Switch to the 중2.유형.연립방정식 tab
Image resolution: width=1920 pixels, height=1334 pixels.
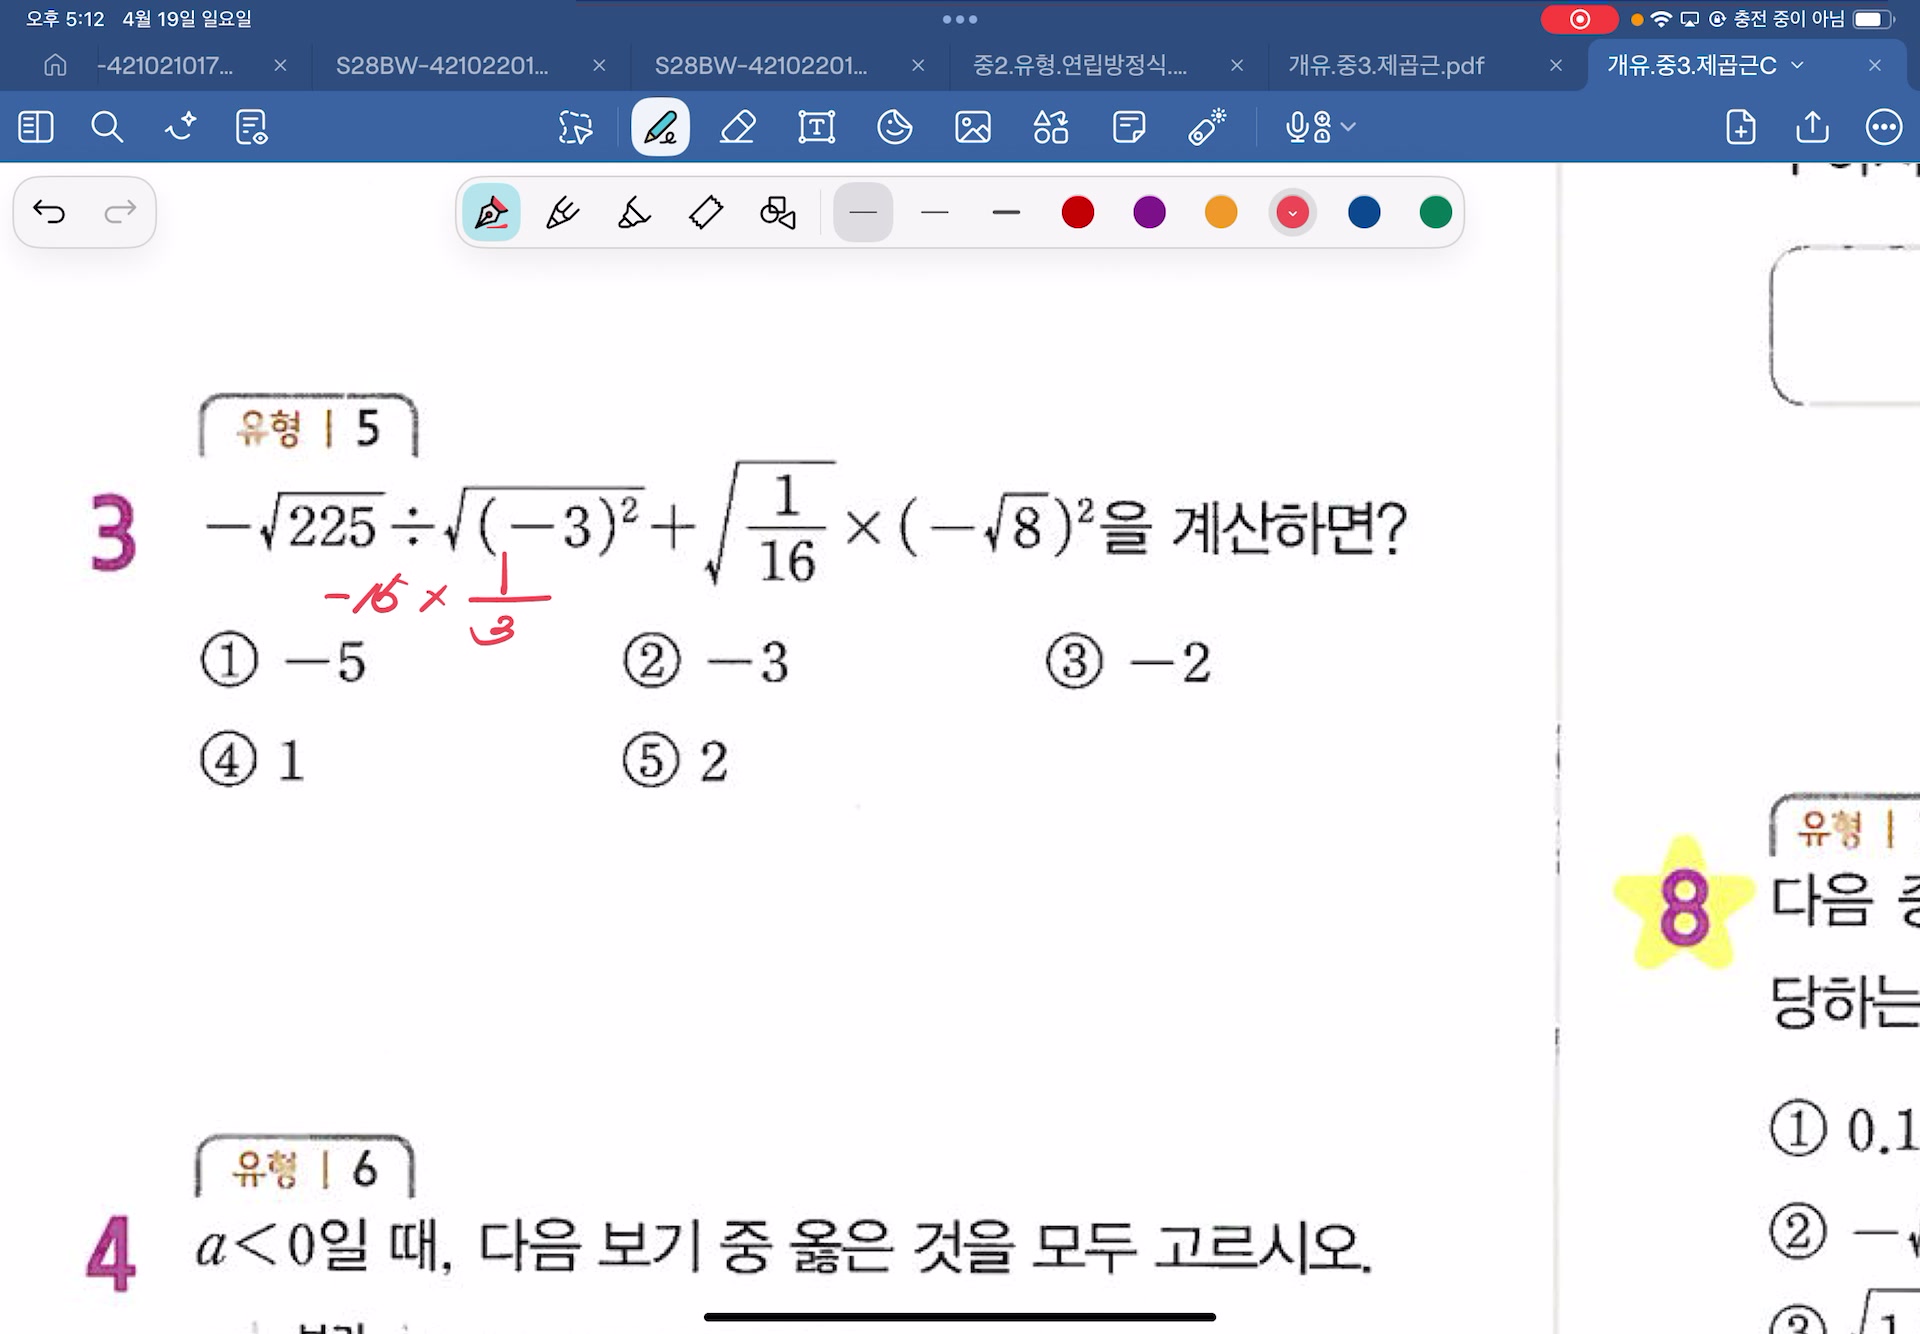coord(1080,65)
